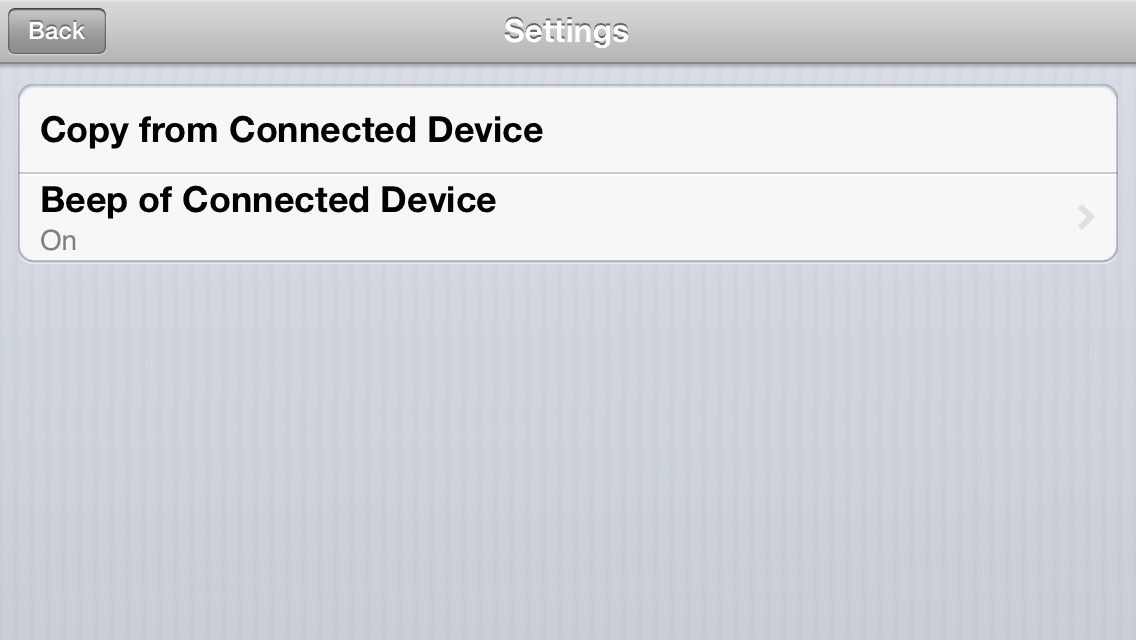Expand the Beep of Connected Device options
Viewport: 1136px width, 640px height.
click(567, 217)
